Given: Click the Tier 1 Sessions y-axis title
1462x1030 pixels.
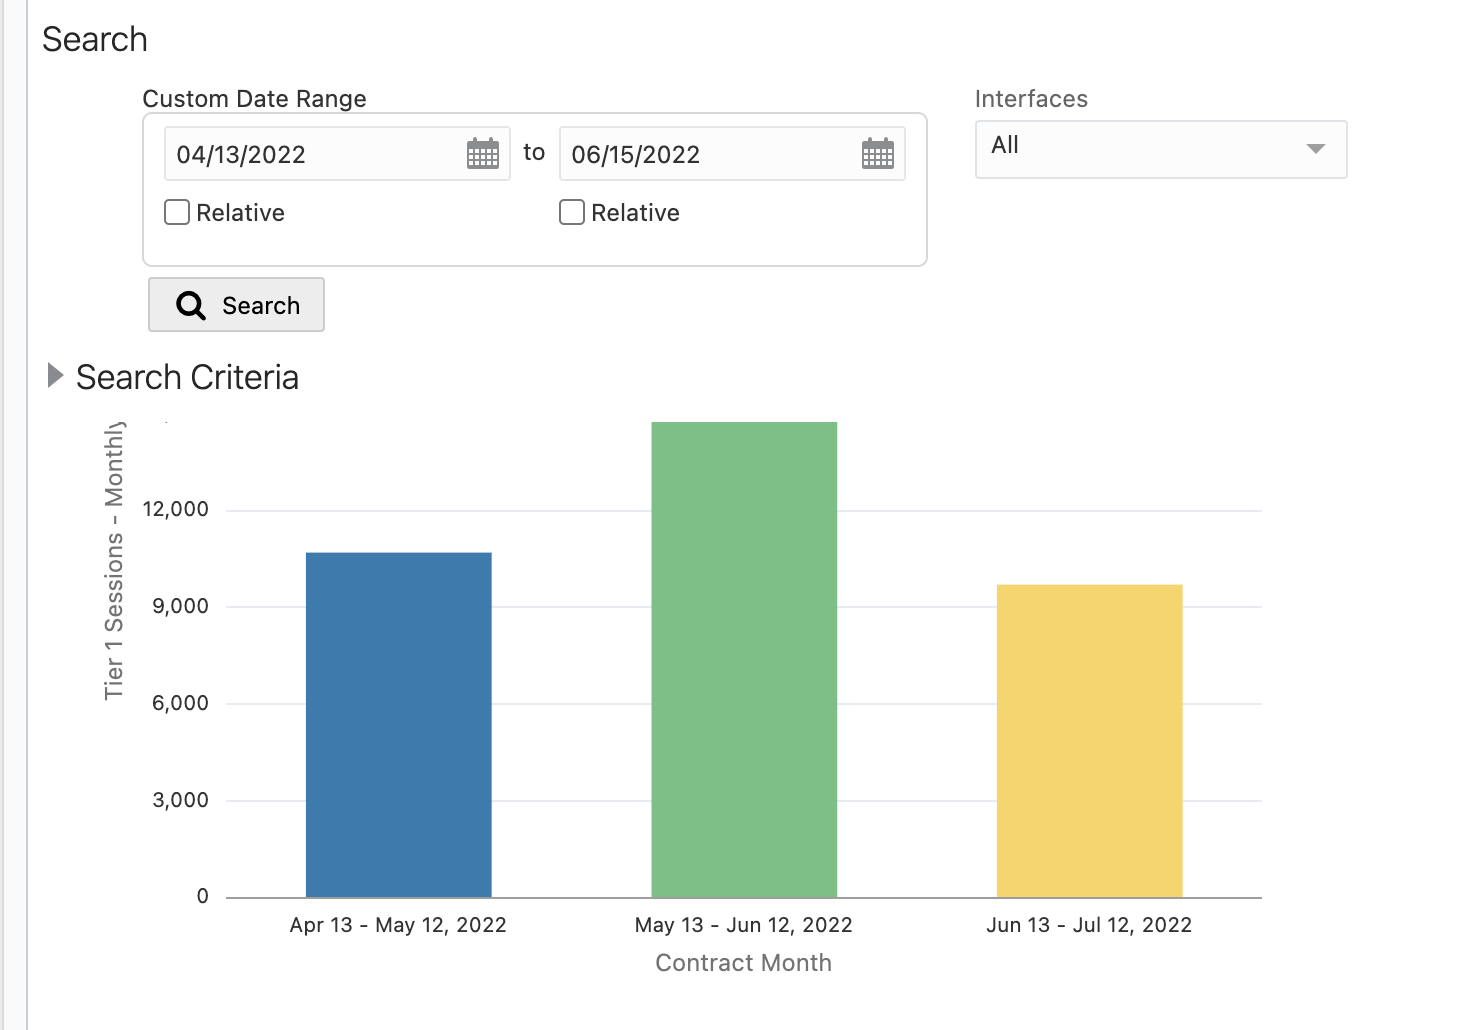Looking at the screenshot, I should (x=114, y=560).
